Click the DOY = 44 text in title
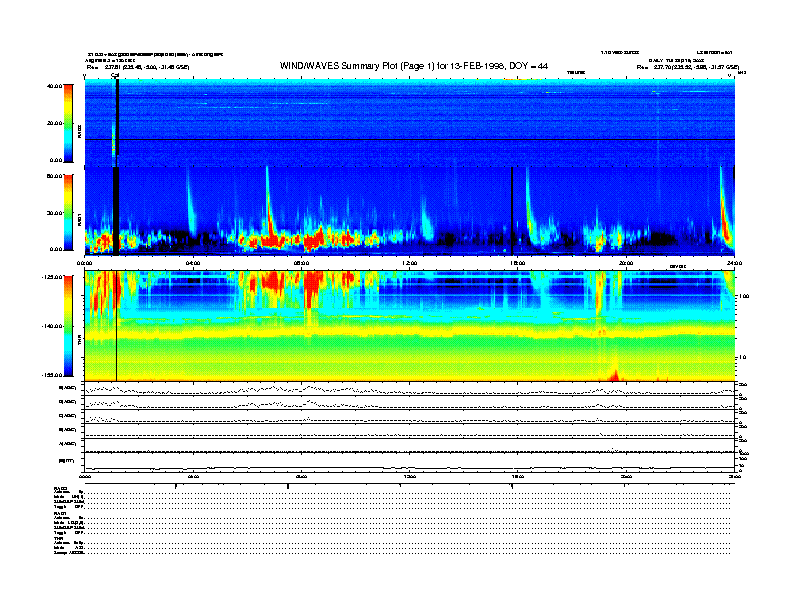Image resolution: width=792 pixels, height=612 pixels. 528,66
